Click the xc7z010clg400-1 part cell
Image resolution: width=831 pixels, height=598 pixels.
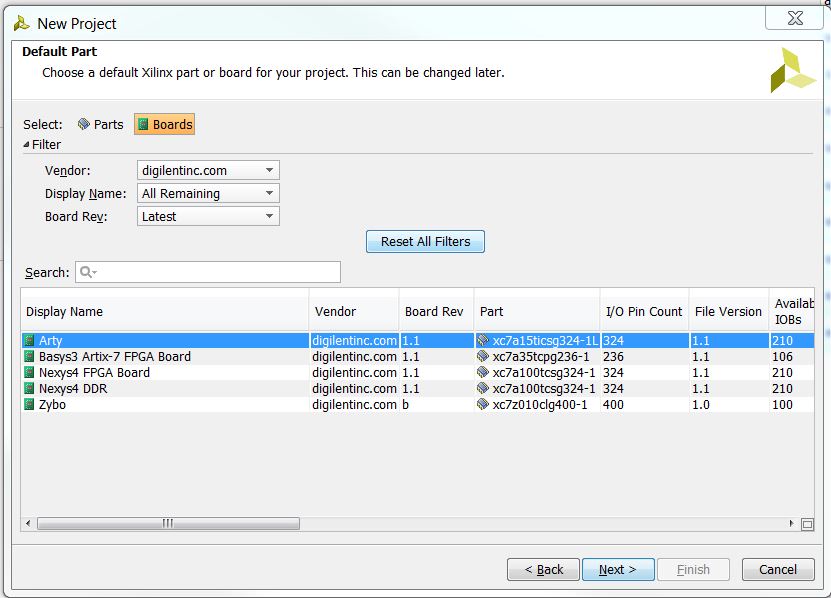[x=537, y=404]
